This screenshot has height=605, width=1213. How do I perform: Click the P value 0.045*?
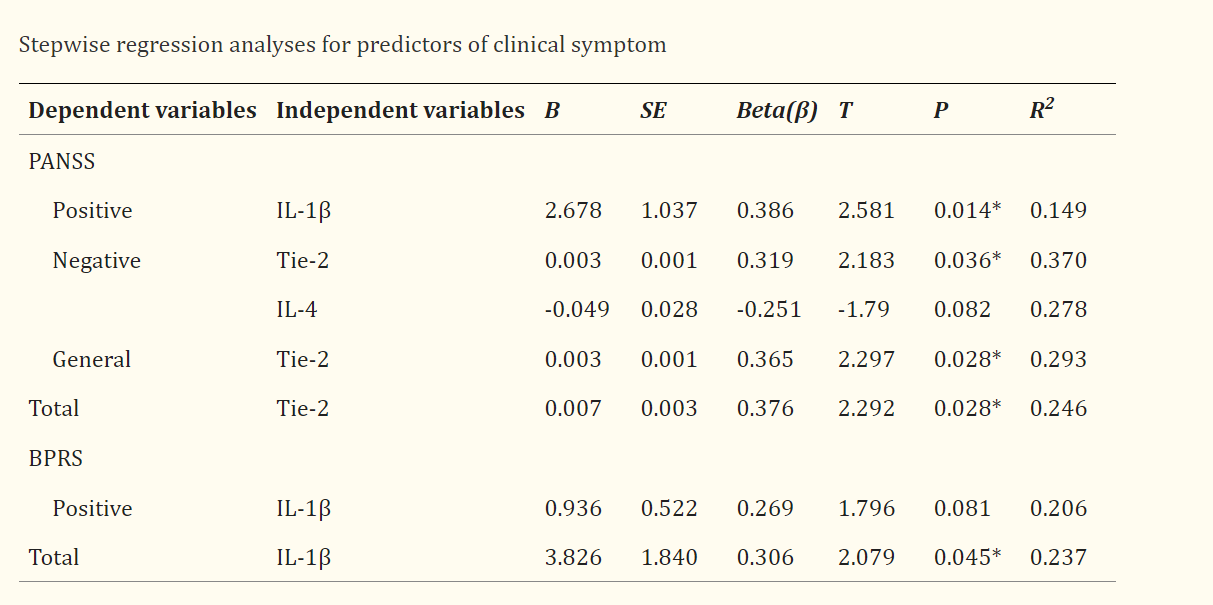967,558
